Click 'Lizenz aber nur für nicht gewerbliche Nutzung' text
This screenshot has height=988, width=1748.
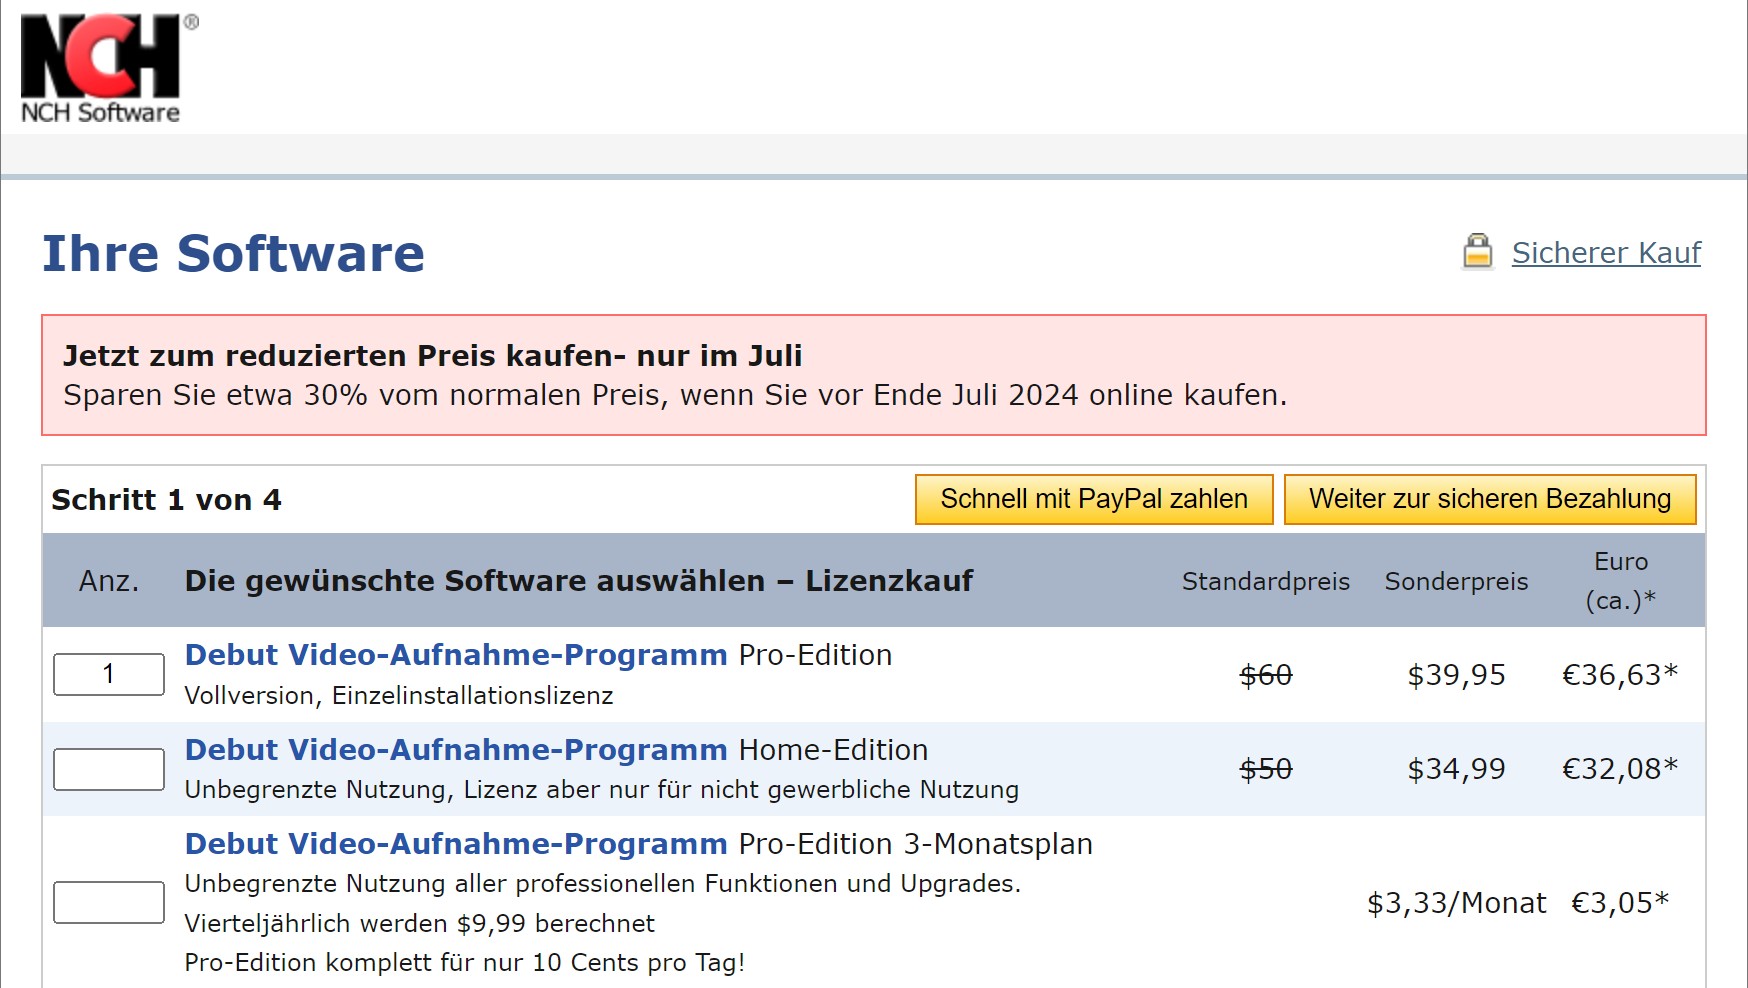click(741, 790)
